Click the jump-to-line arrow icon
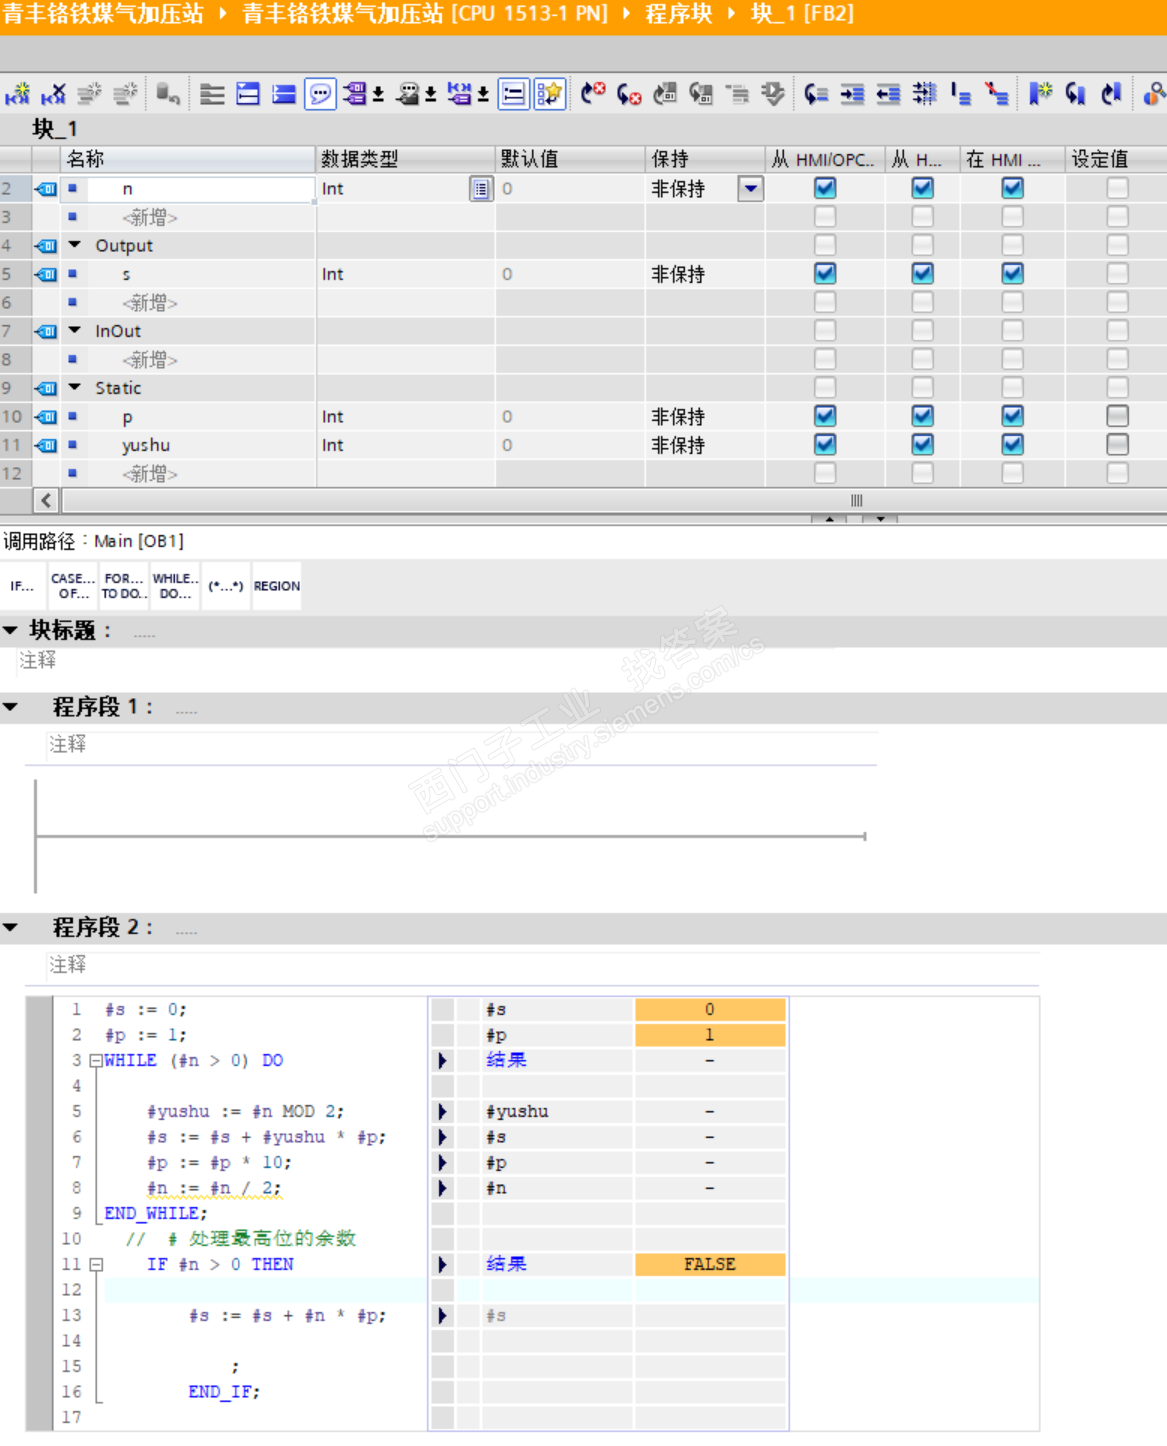Image resolution: width=1167 pixels, height=1446 pixels. pos(816,94)
